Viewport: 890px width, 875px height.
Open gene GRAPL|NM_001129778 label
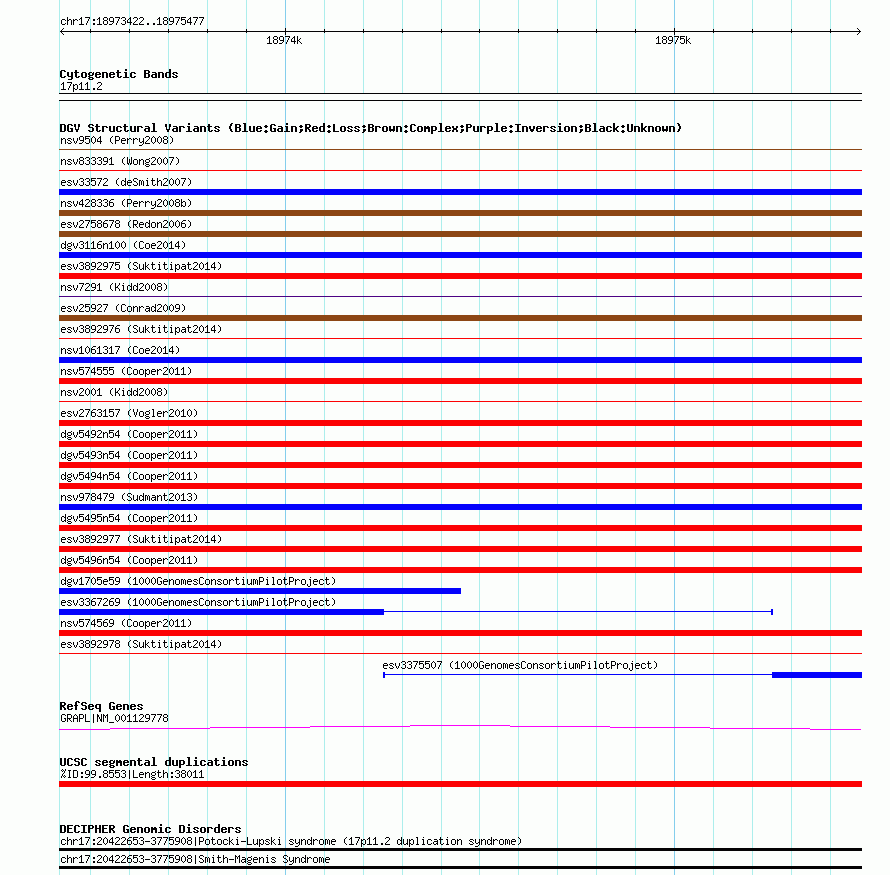114,718
